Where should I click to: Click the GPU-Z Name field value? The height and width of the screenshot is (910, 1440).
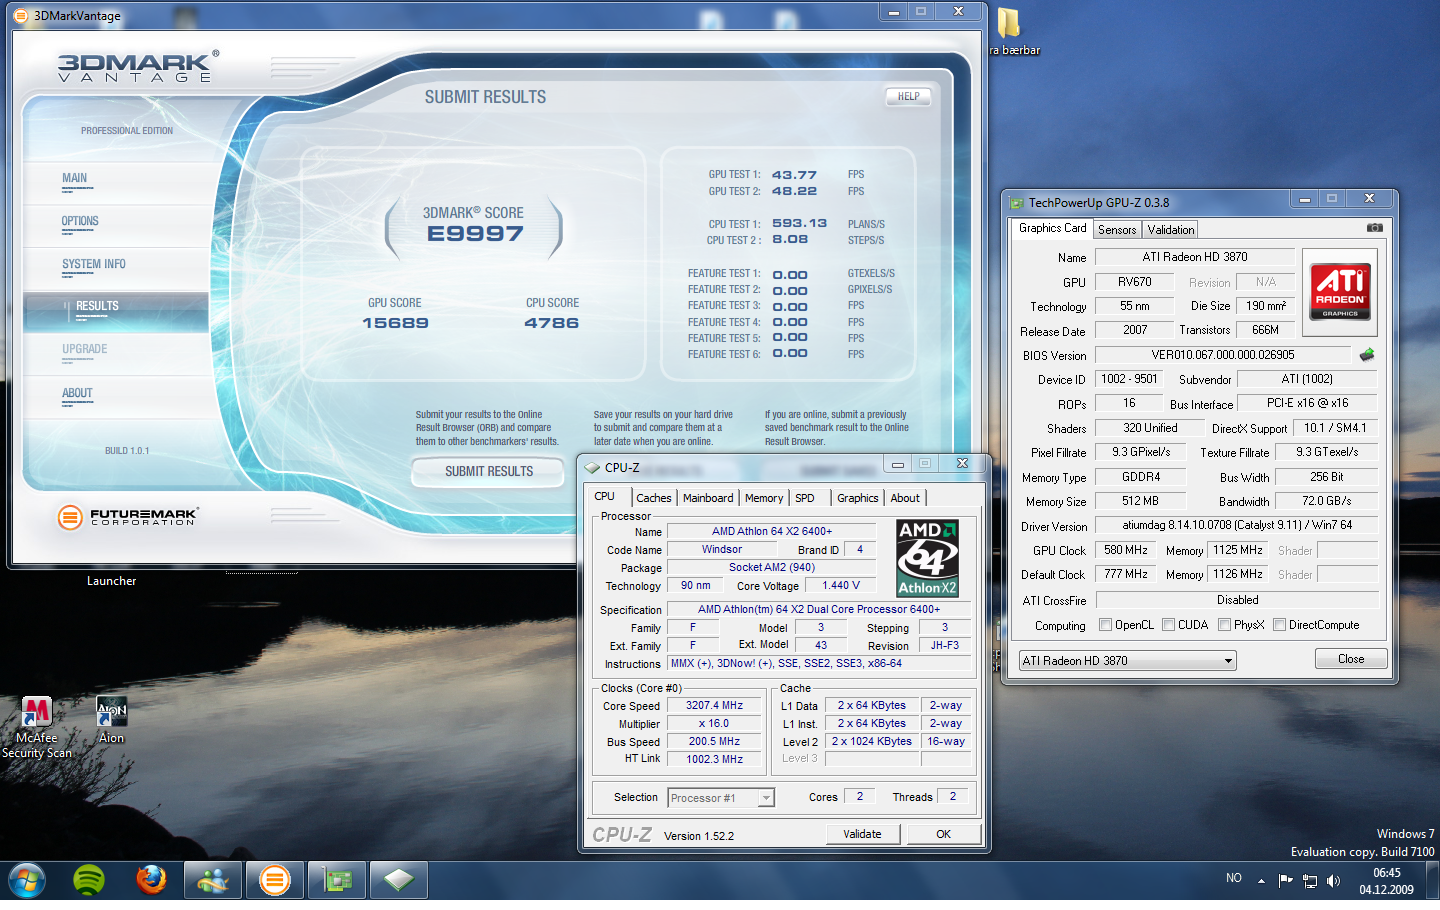(1195, 257)
